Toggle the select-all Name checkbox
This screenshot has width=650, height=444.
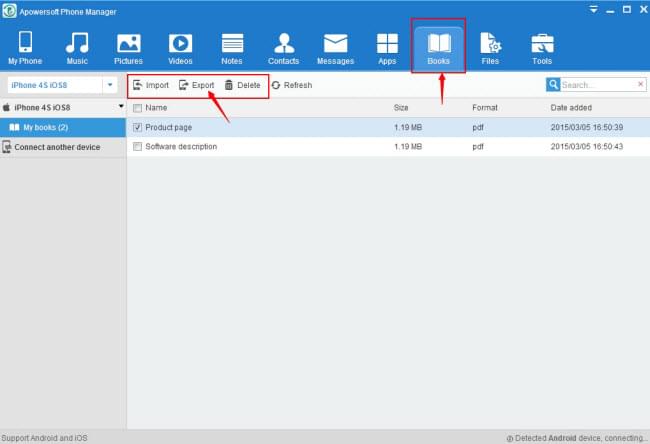click(138, 108)
